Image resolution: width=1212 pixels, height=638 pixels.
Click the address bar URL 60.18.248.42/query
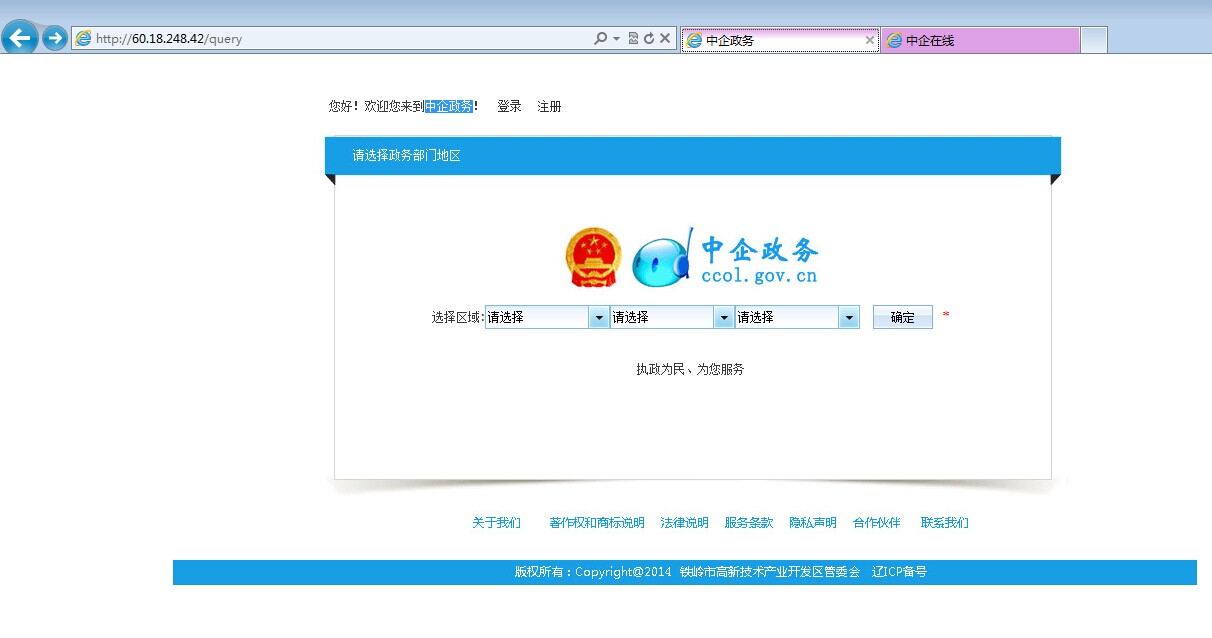(169, 39)
